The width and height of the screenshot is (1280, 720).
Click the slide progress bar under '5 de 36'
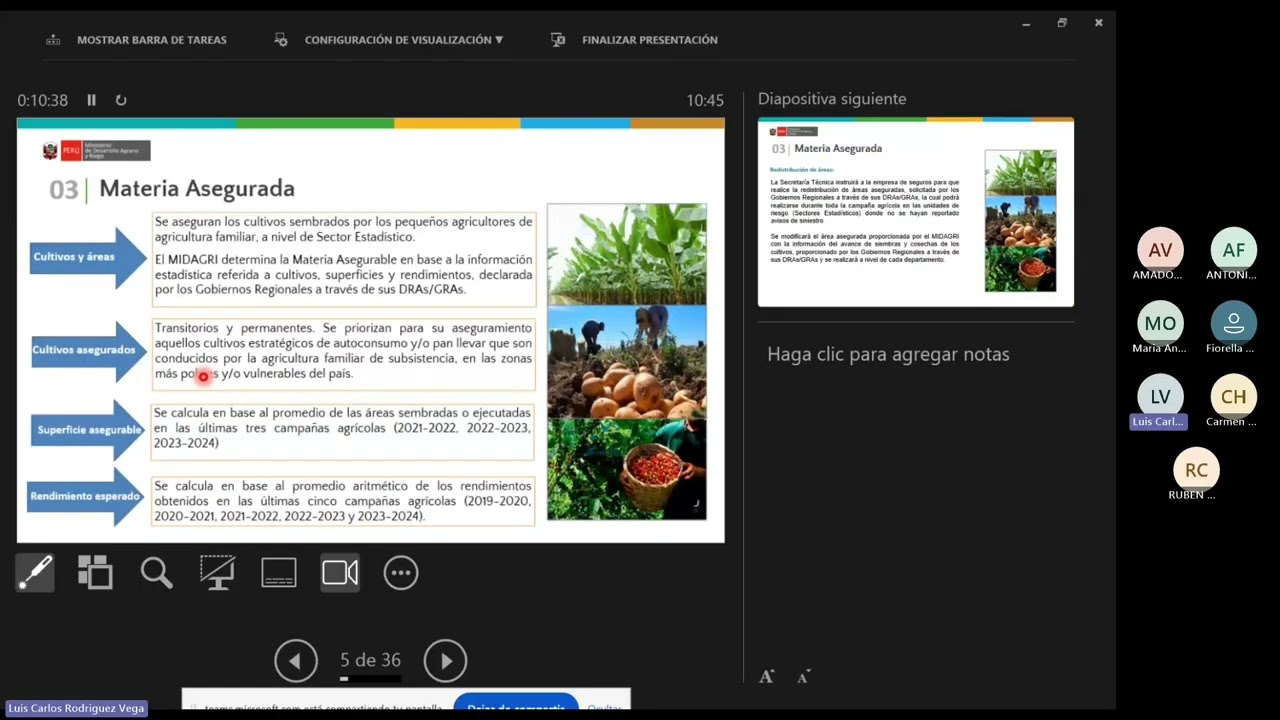370,679
